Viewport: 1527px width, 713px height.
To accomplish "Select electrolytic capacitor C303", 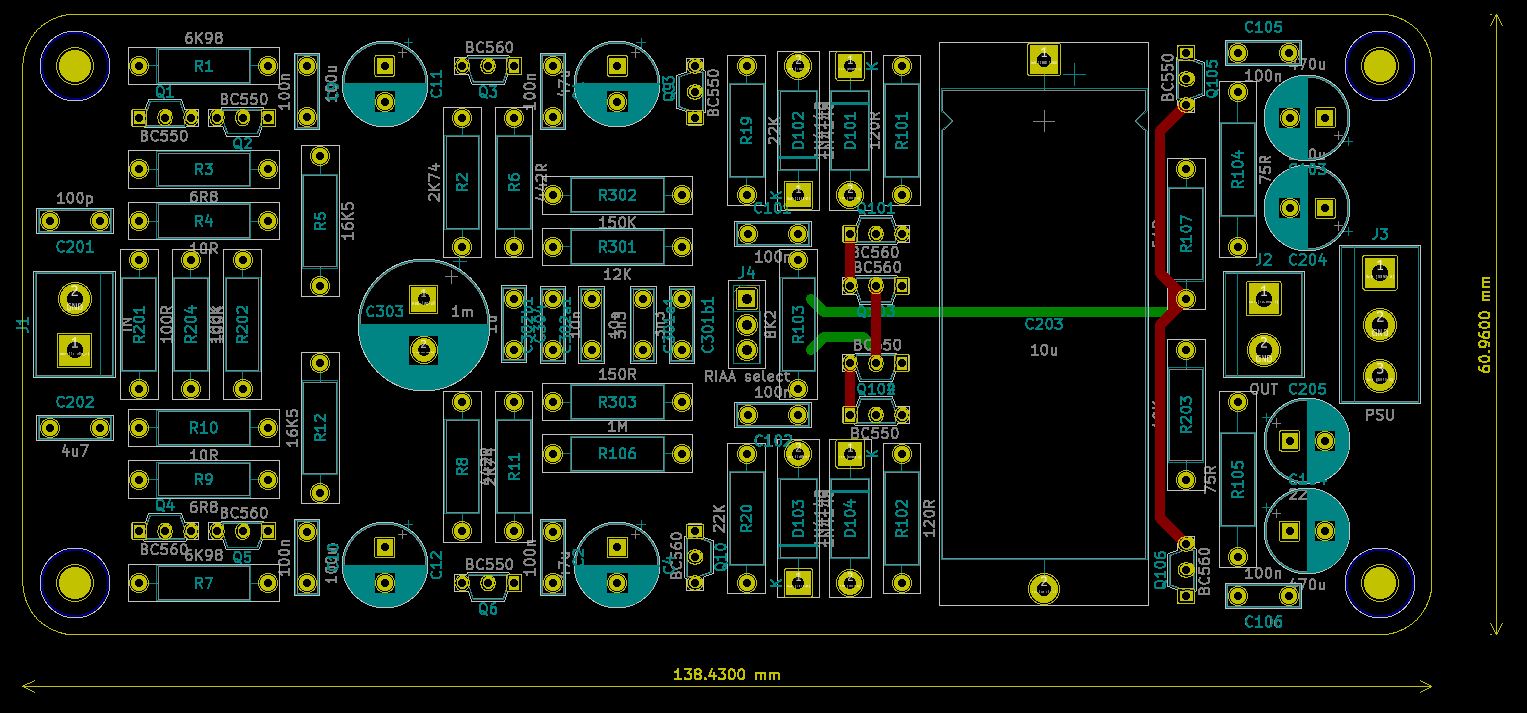I will (x=423, y=324).
